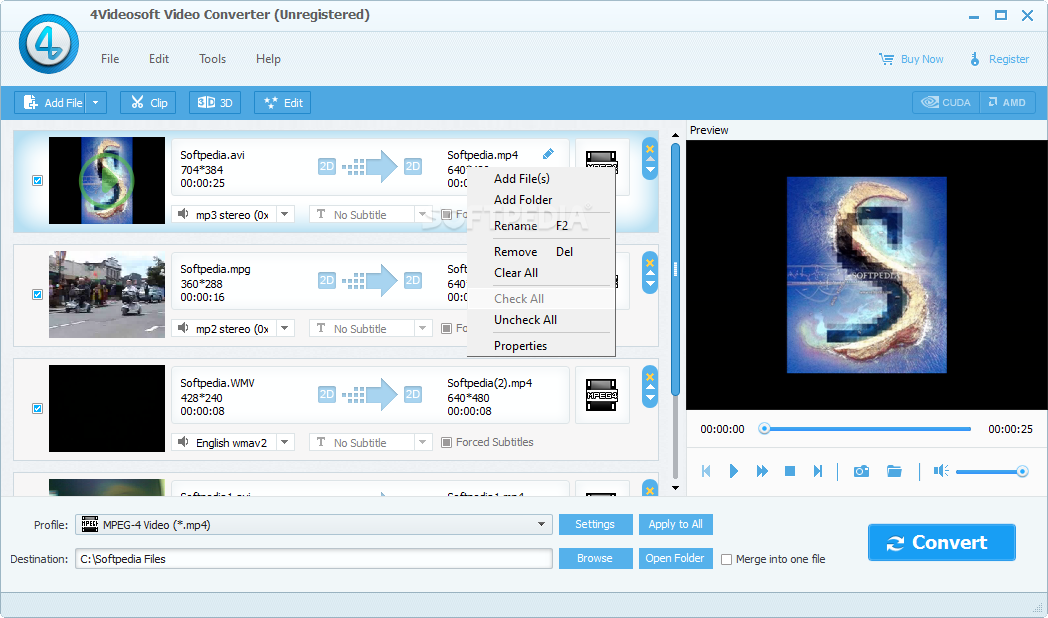Adjust the preview volume slider
This screenshot has height=618, width=1048.
[x=992, y=472]
